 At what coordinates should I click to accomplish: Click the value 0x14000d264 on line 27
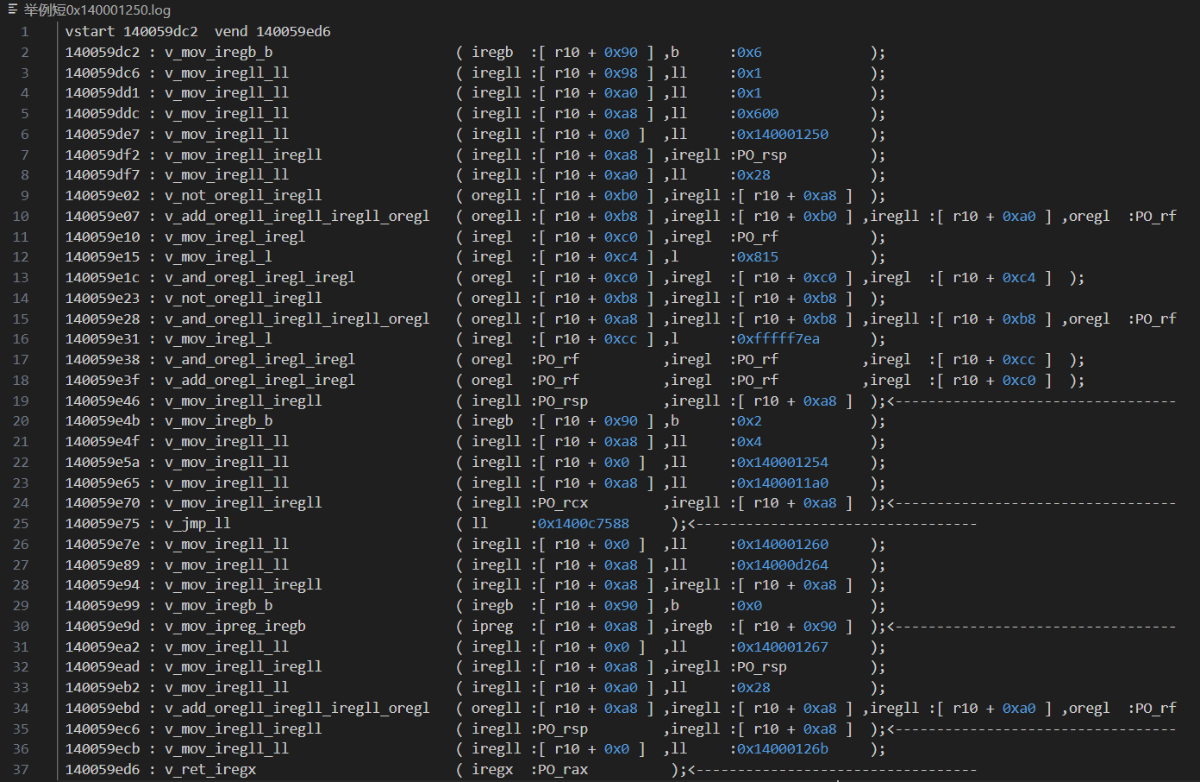[782, 564]
